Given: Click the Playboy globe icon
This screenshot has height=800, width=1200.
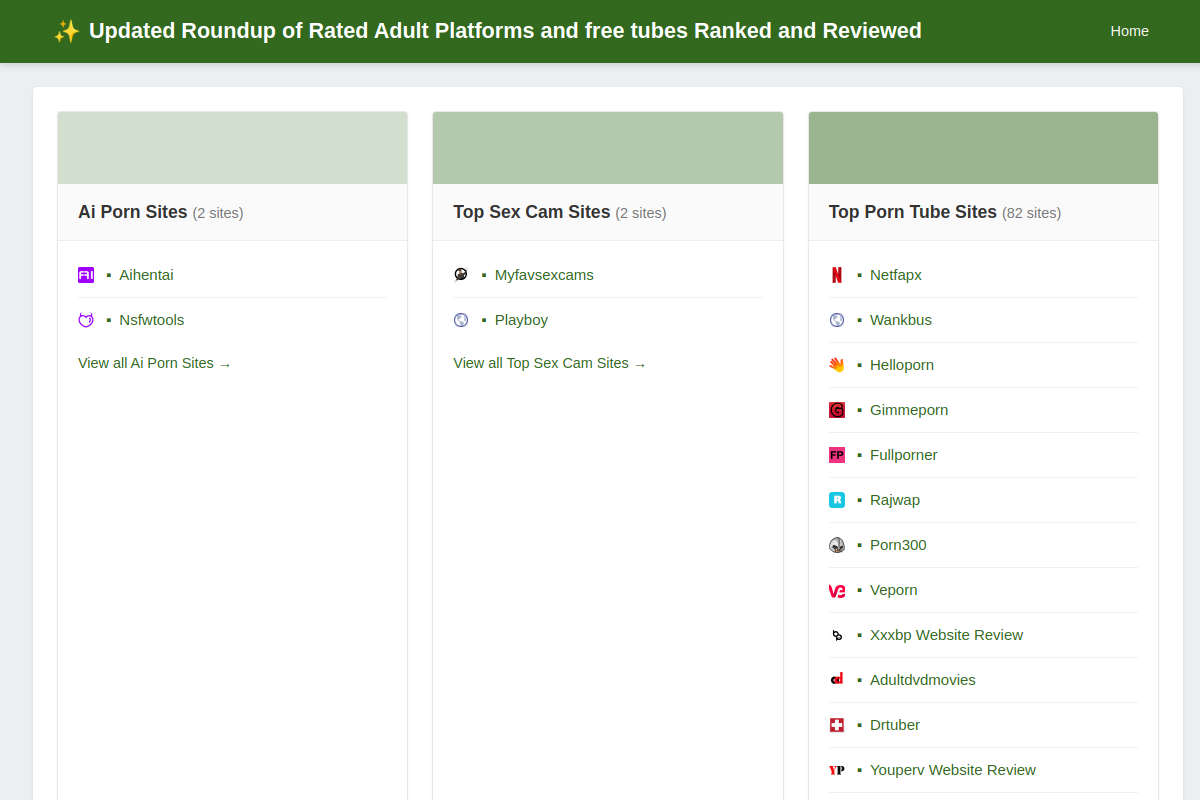Looking at the screenshot, I should (x=461, y=320).
